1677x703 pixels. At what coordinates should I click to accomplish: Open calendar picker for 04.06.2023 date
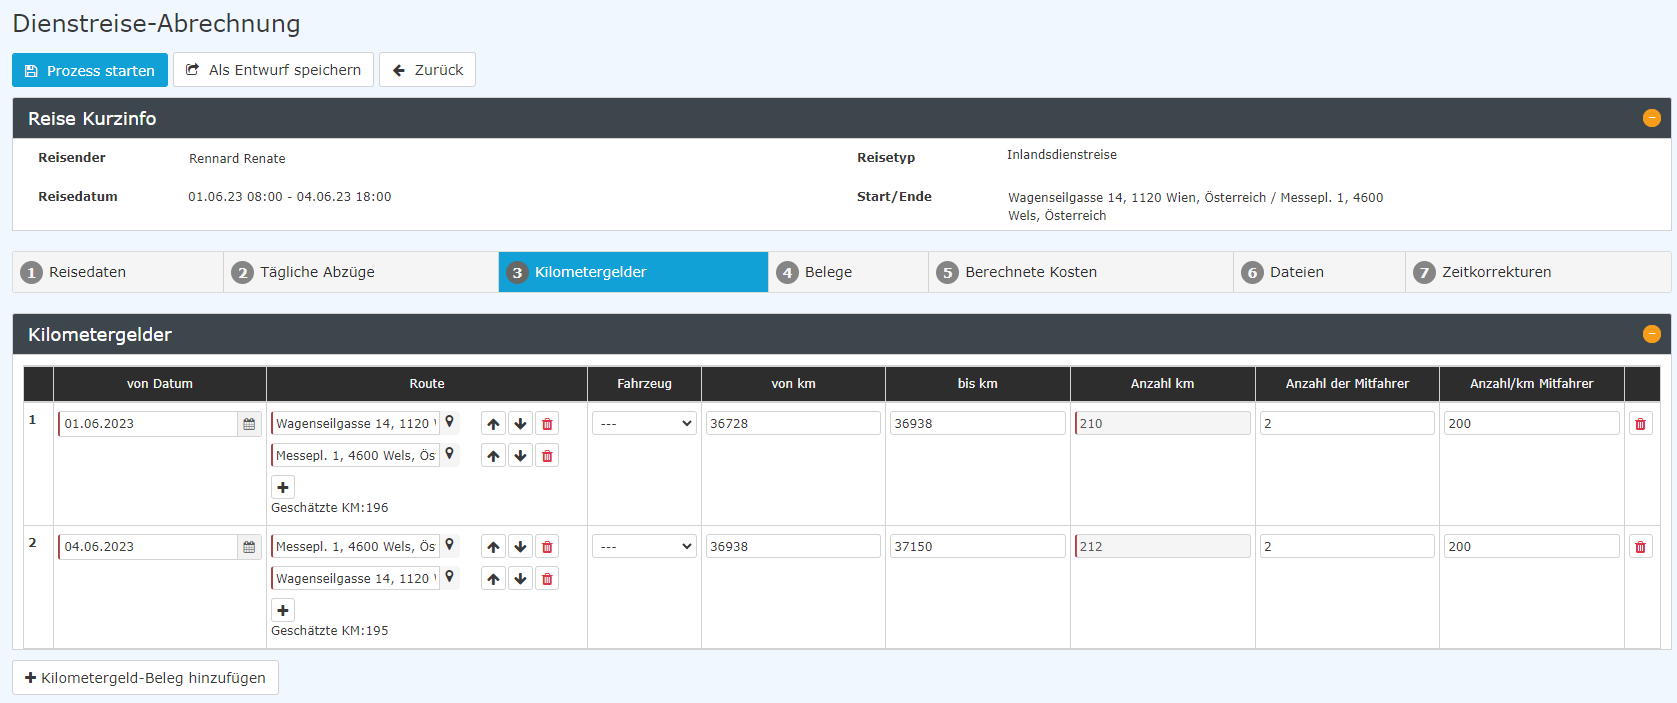(249, 547)
